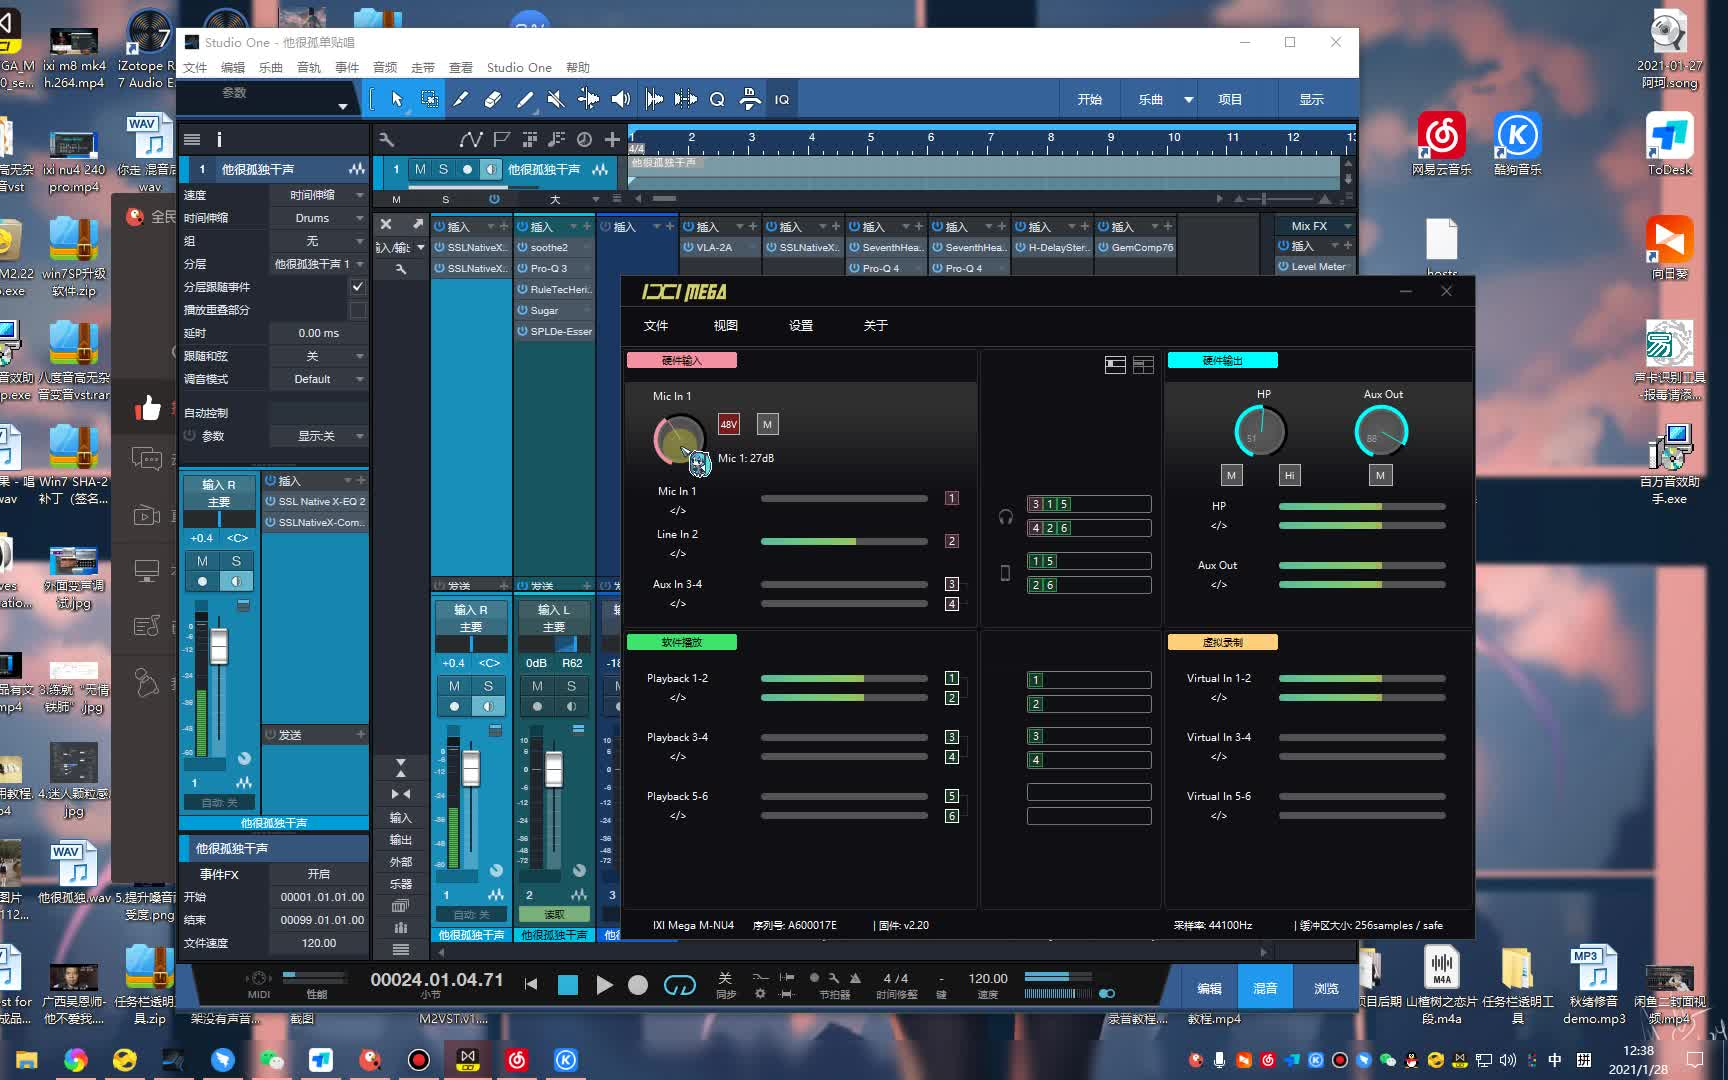This screenshot has height=1080, width=1728.
Task: Start recording with the record button
Action: point(638,984)
